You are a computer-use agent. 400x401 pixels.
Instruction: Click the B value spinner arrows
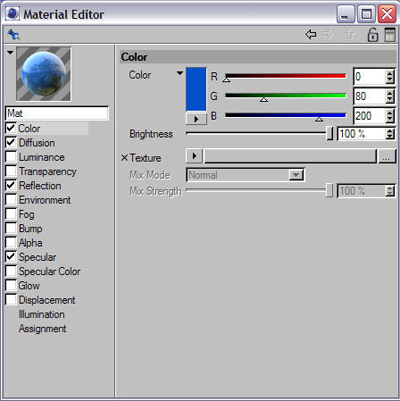click(x=390, y=116)
